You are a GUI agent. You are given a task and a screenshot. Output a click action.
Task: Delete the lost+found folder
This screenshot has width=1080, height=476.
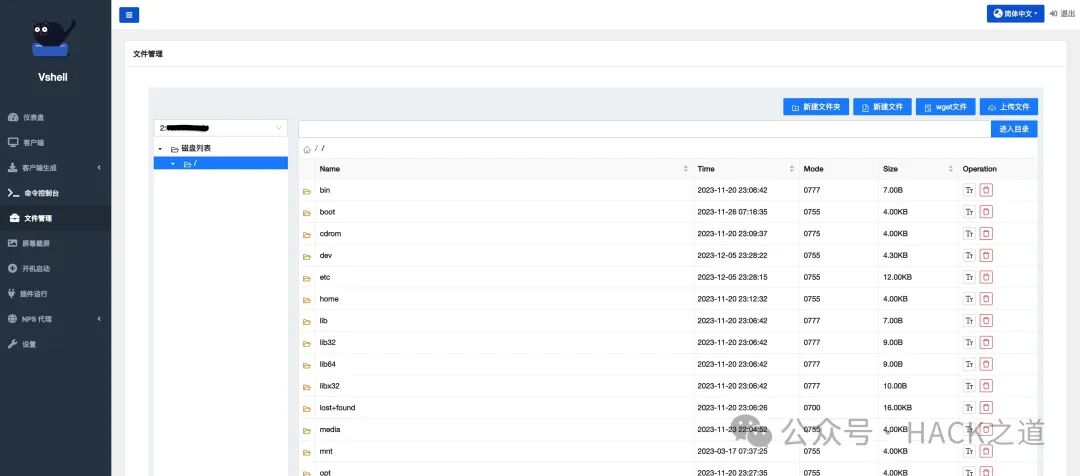[x=986, y=408]
